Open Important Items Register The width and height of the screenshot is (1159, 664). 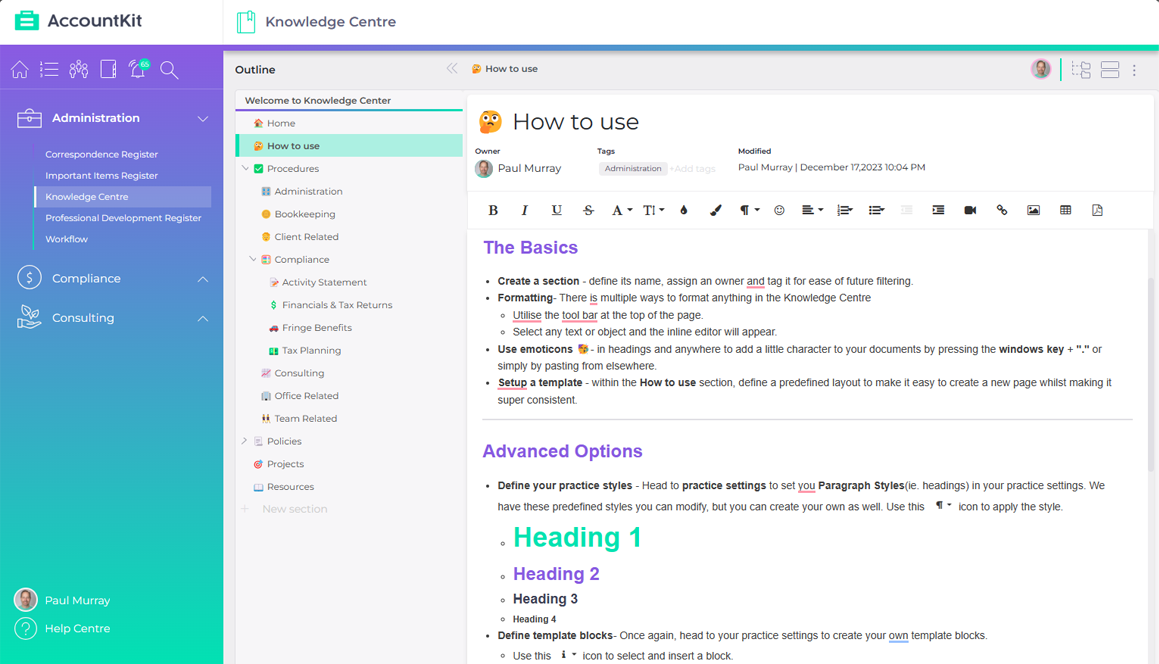click(x=101, y=176)
